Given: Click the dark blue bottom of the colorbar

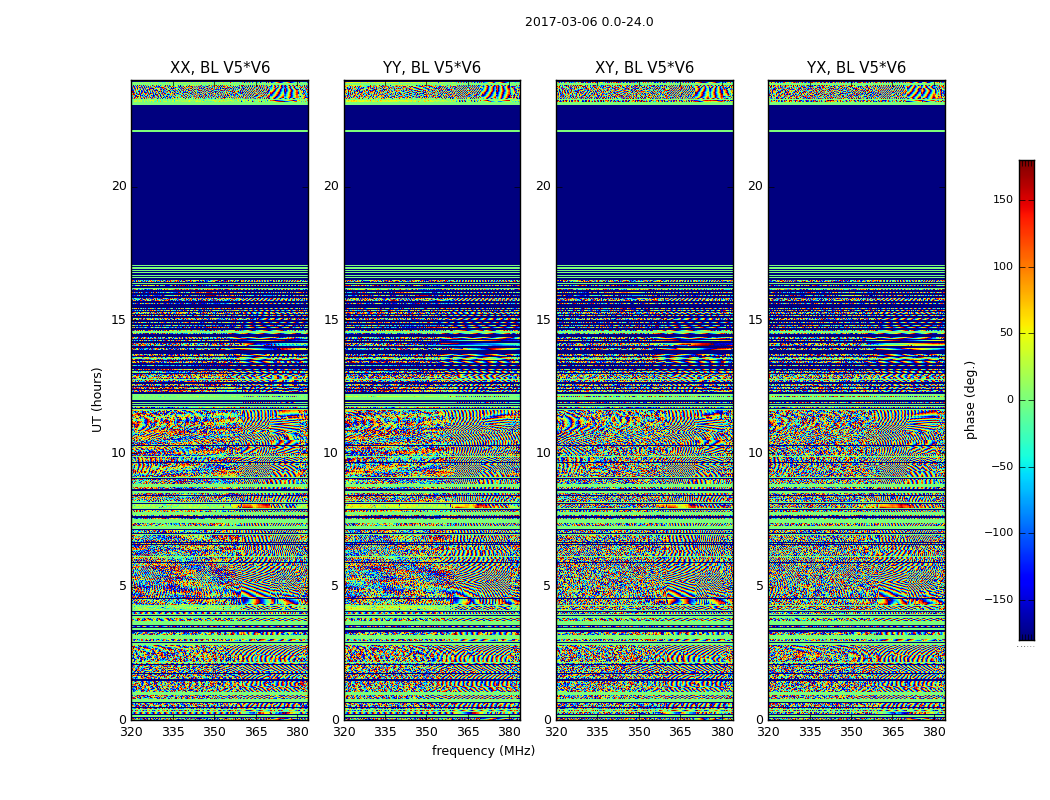Looking at the screenshot, I should click(x=1026, y=634).
